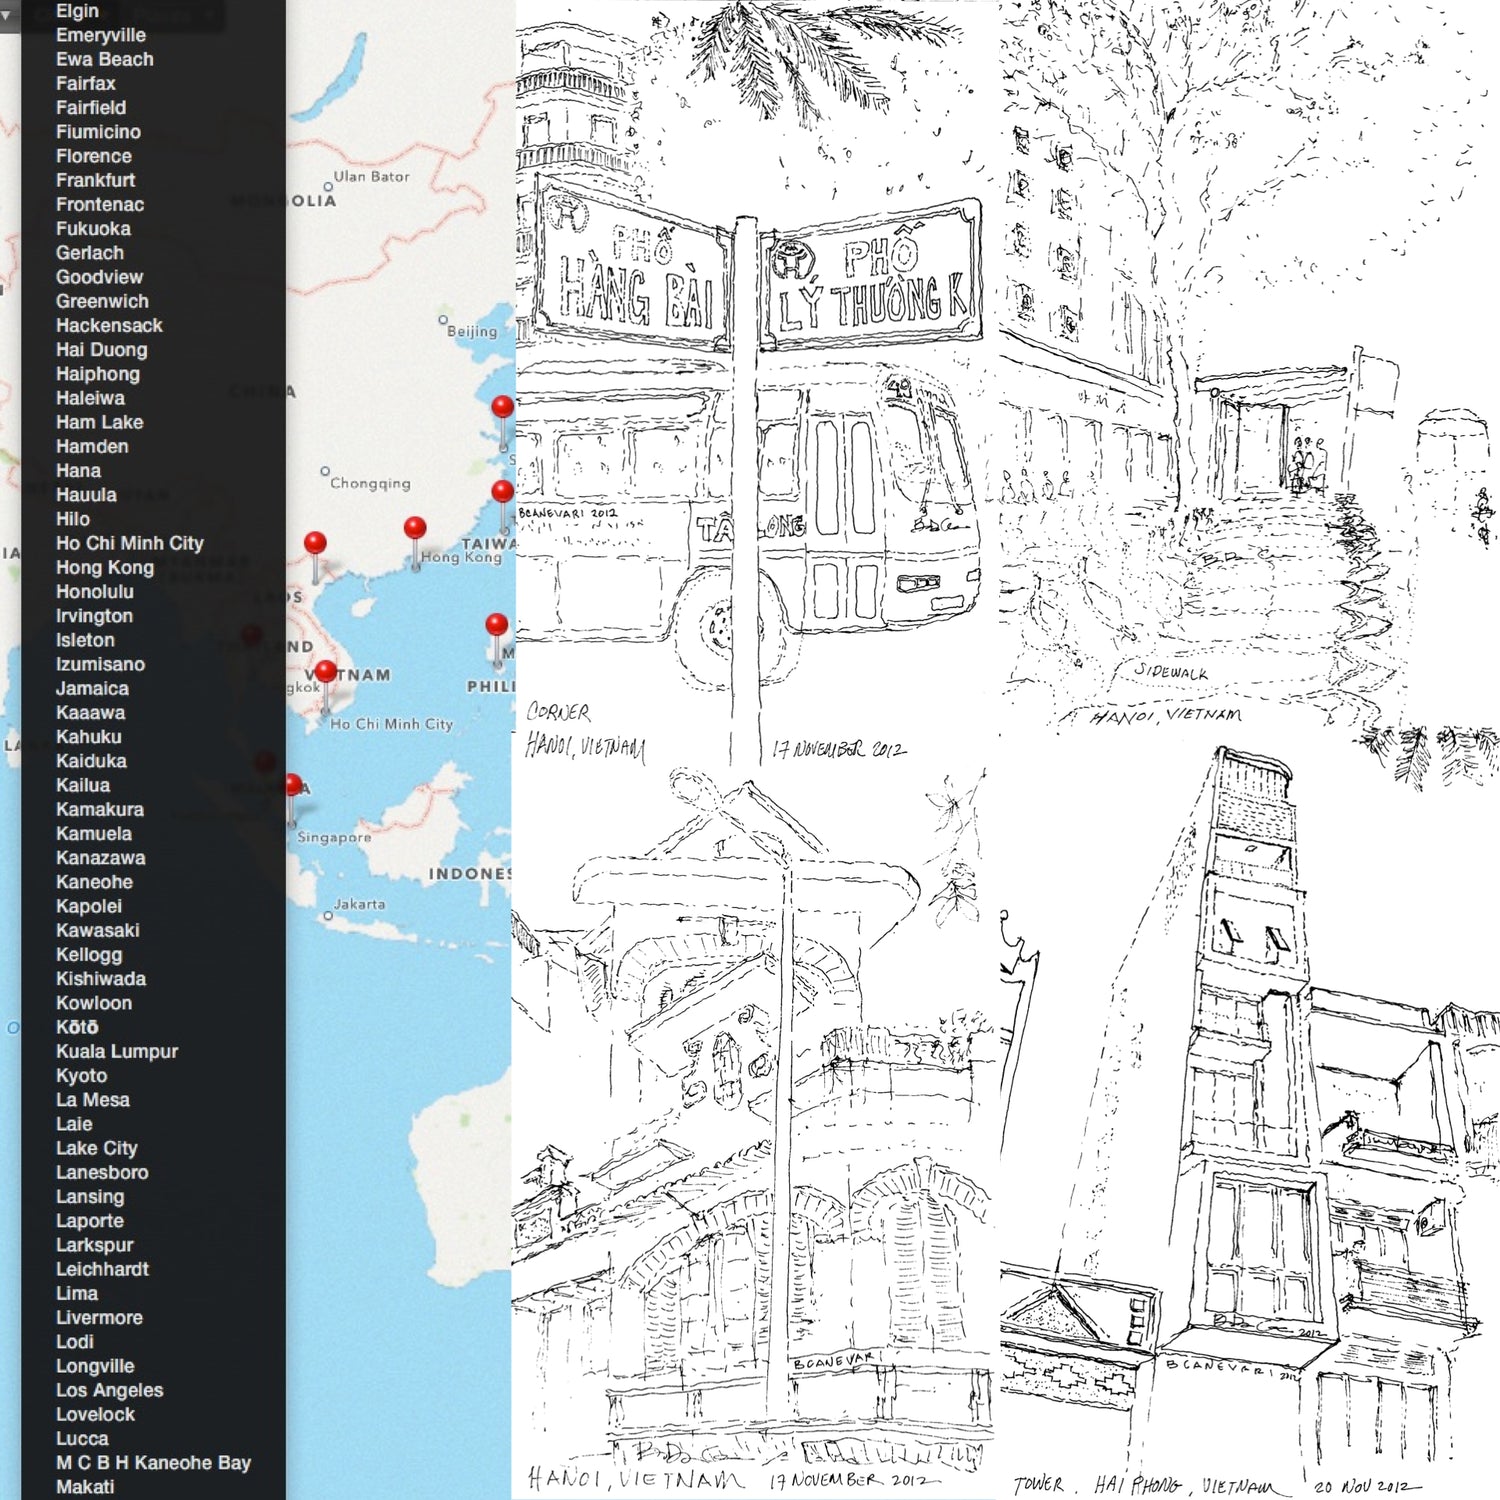This screenshot has width=1500, height=1500.
Task: Click the Jakarta city marker on map
Action: (328, 915)
